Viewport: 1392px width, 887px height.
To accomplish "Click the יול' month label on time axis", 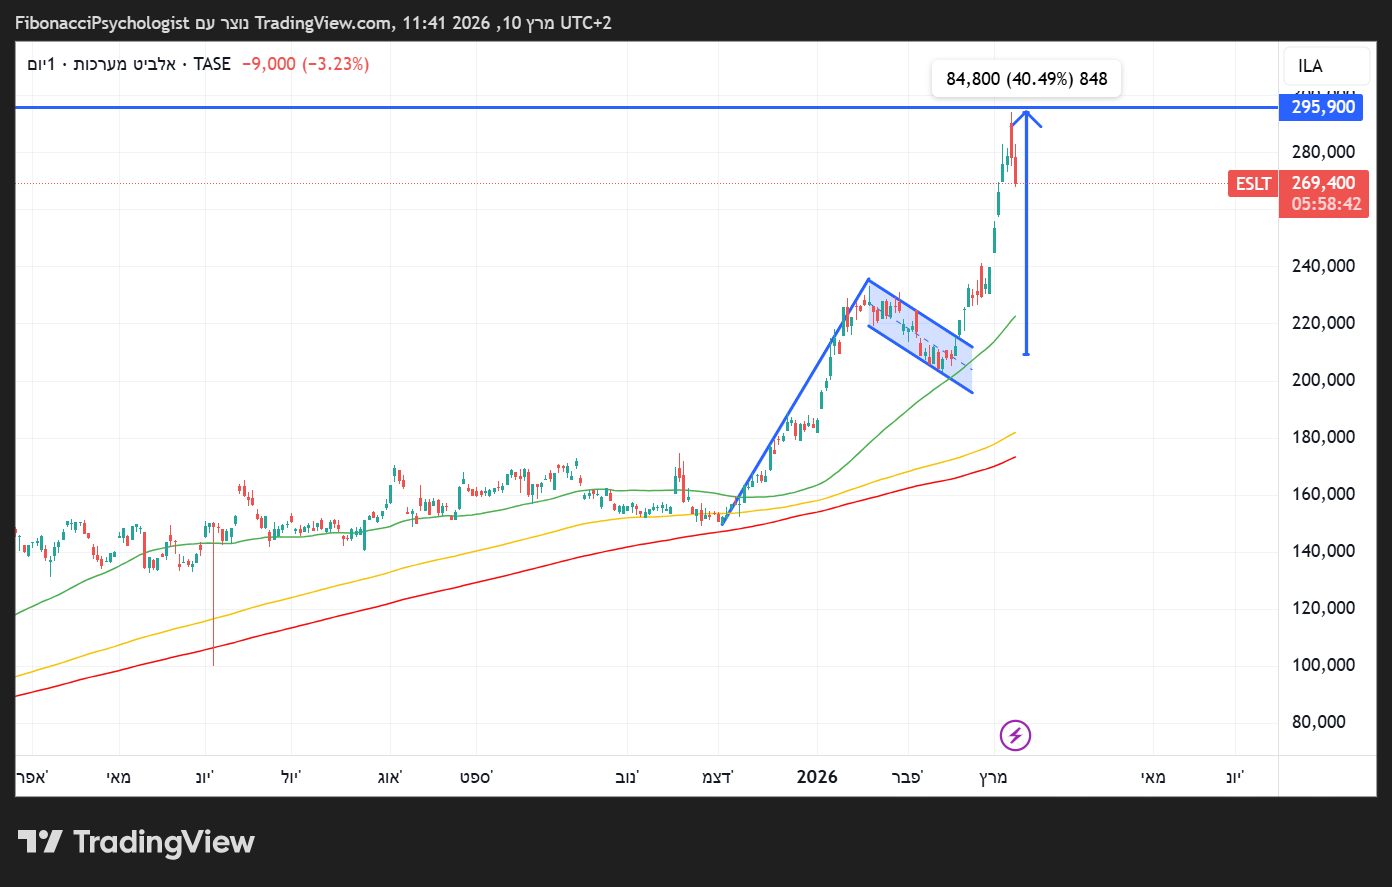I will tap(290, 777).
